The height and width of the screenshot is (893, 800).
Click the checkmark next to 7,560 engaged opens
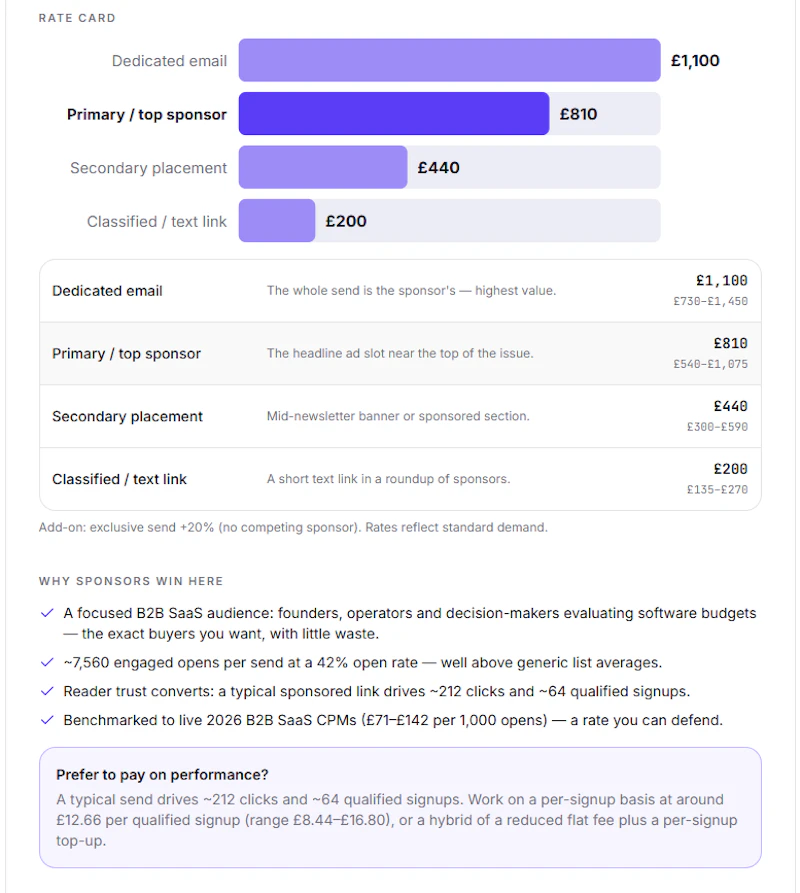(47, 662)
